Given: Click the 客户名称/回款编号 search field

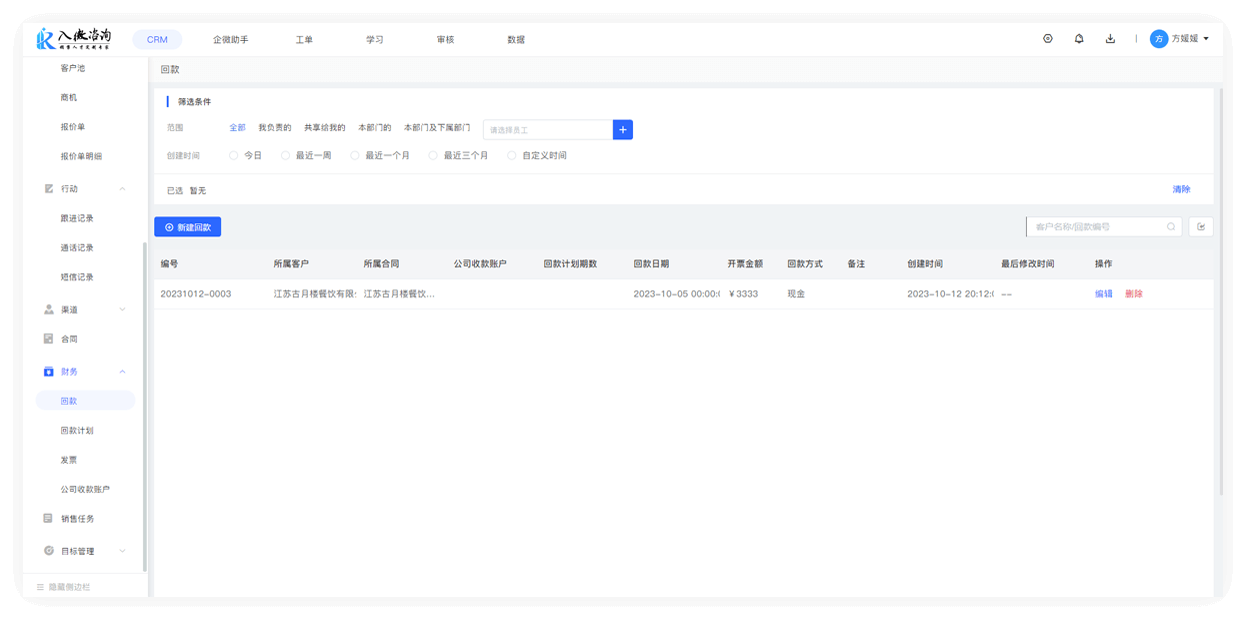Looking at the screenshot, I should point(1104,227).
